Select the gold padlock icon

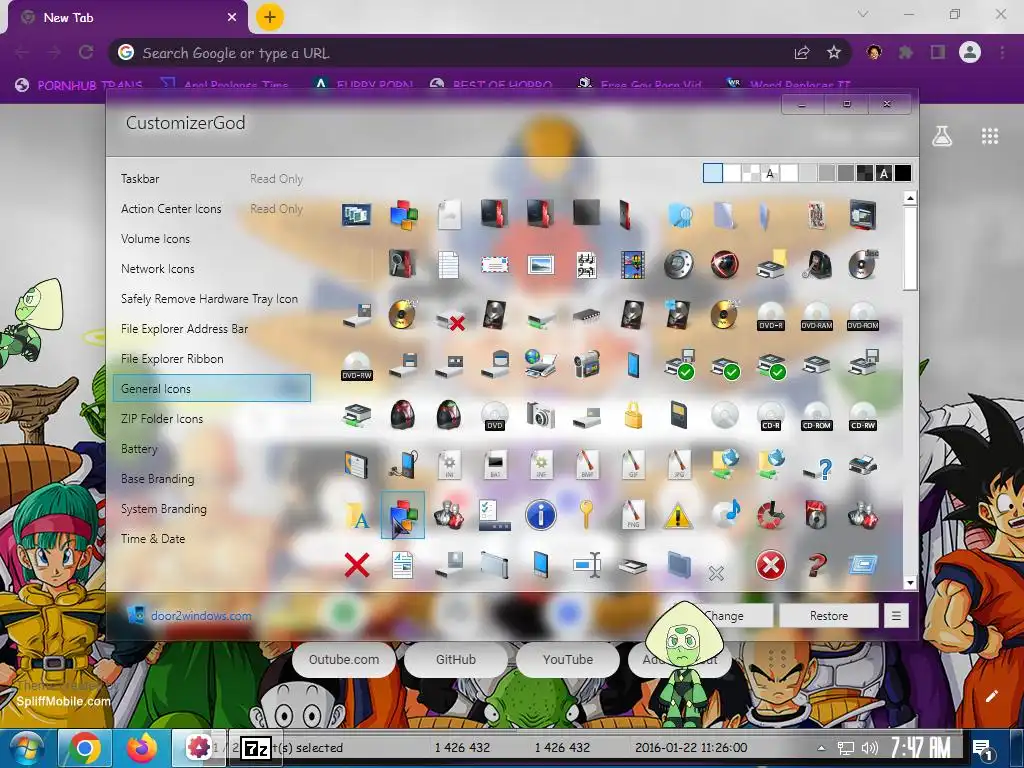point(633,415)
